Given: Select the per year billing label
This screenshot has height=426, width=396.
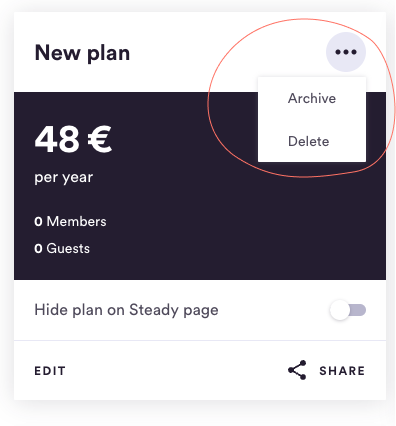Looking at the screenshot, I should pos(64,177).
